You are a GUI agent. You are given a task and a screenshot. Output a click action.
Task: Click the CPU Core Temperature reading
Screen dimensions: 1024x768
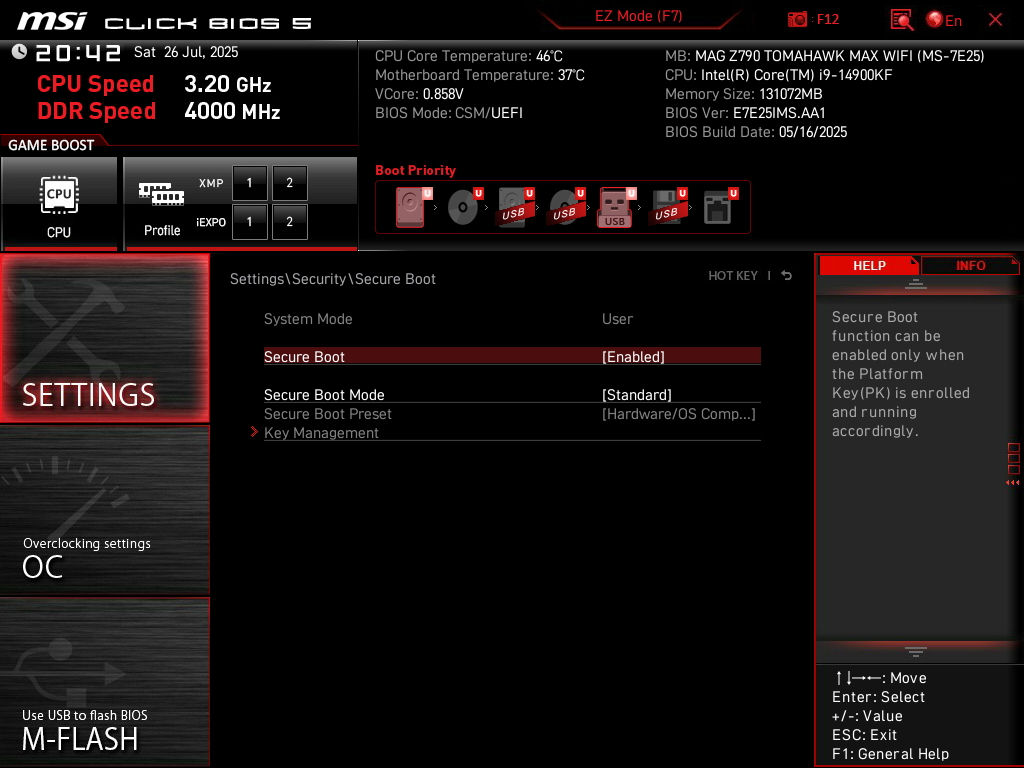(x=469, y=56)
